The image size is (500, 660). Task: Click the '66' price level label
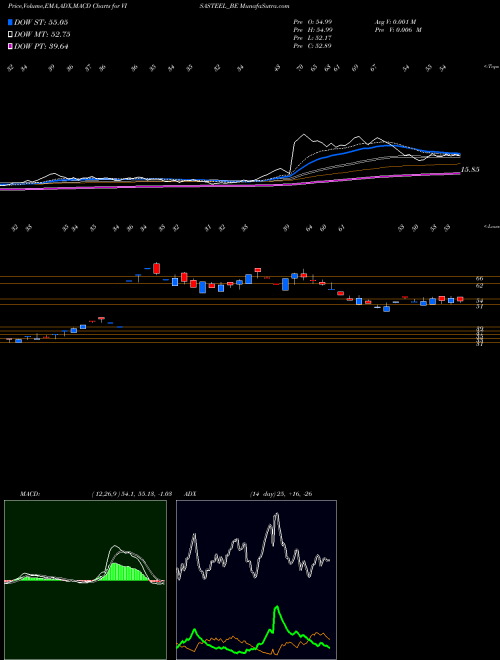479,279
